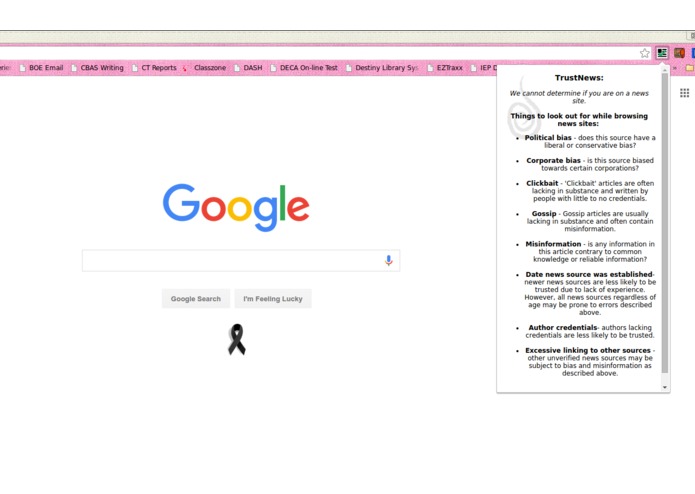Start voice search with the microphone
Image resolution: width=695 pixels, height=494 pixels.
[389, 260]
